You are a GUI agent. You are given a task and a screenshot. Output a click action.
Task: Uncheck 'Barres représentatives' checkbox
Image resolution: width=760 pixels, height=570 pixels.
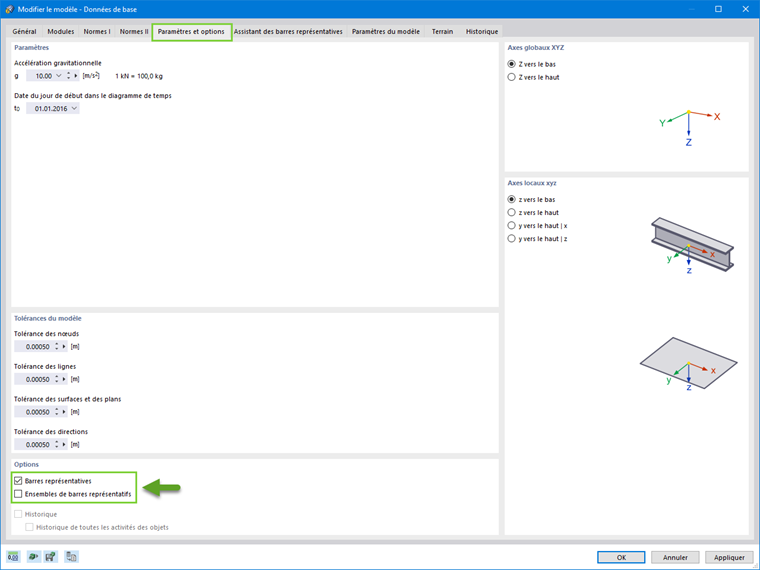click(18, 481)
